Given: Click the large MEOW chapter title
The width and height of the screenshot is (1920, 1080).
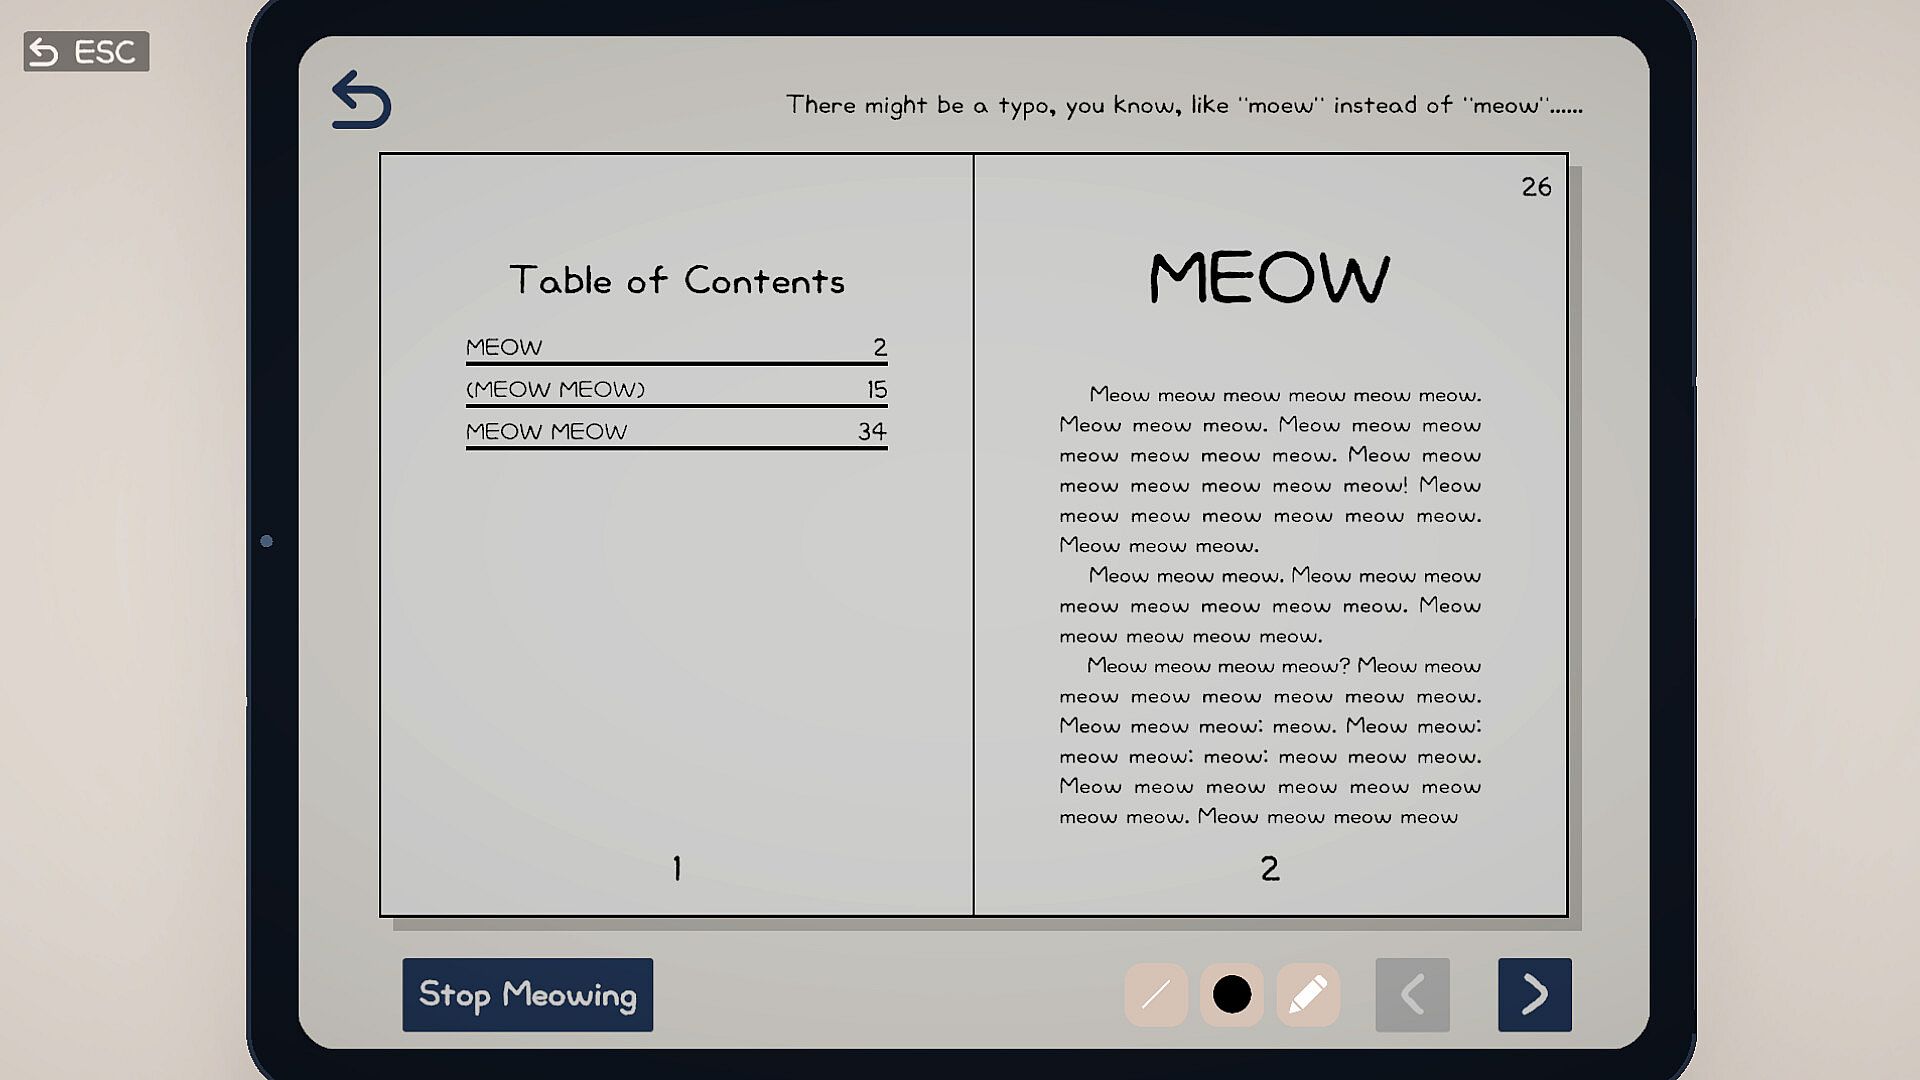Looking at the screenshot, I should (1269, 277).
